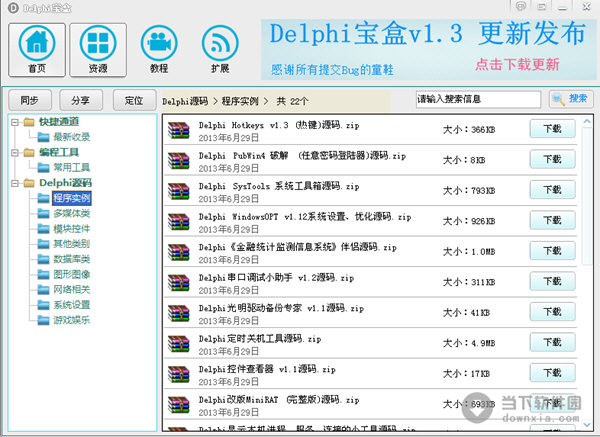Click the 定位 locate button
Screen dimensions: 600x437
pyautogui.click(x=134, y=100)
